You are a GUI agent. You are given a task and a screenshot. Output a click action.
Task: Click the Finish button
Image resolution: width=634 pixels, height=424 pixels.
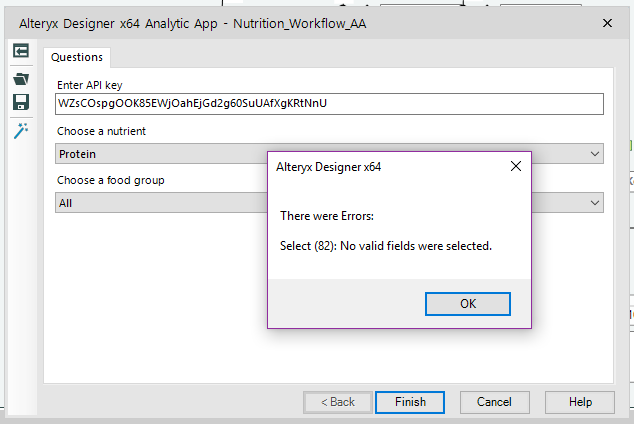coord(410,402)
